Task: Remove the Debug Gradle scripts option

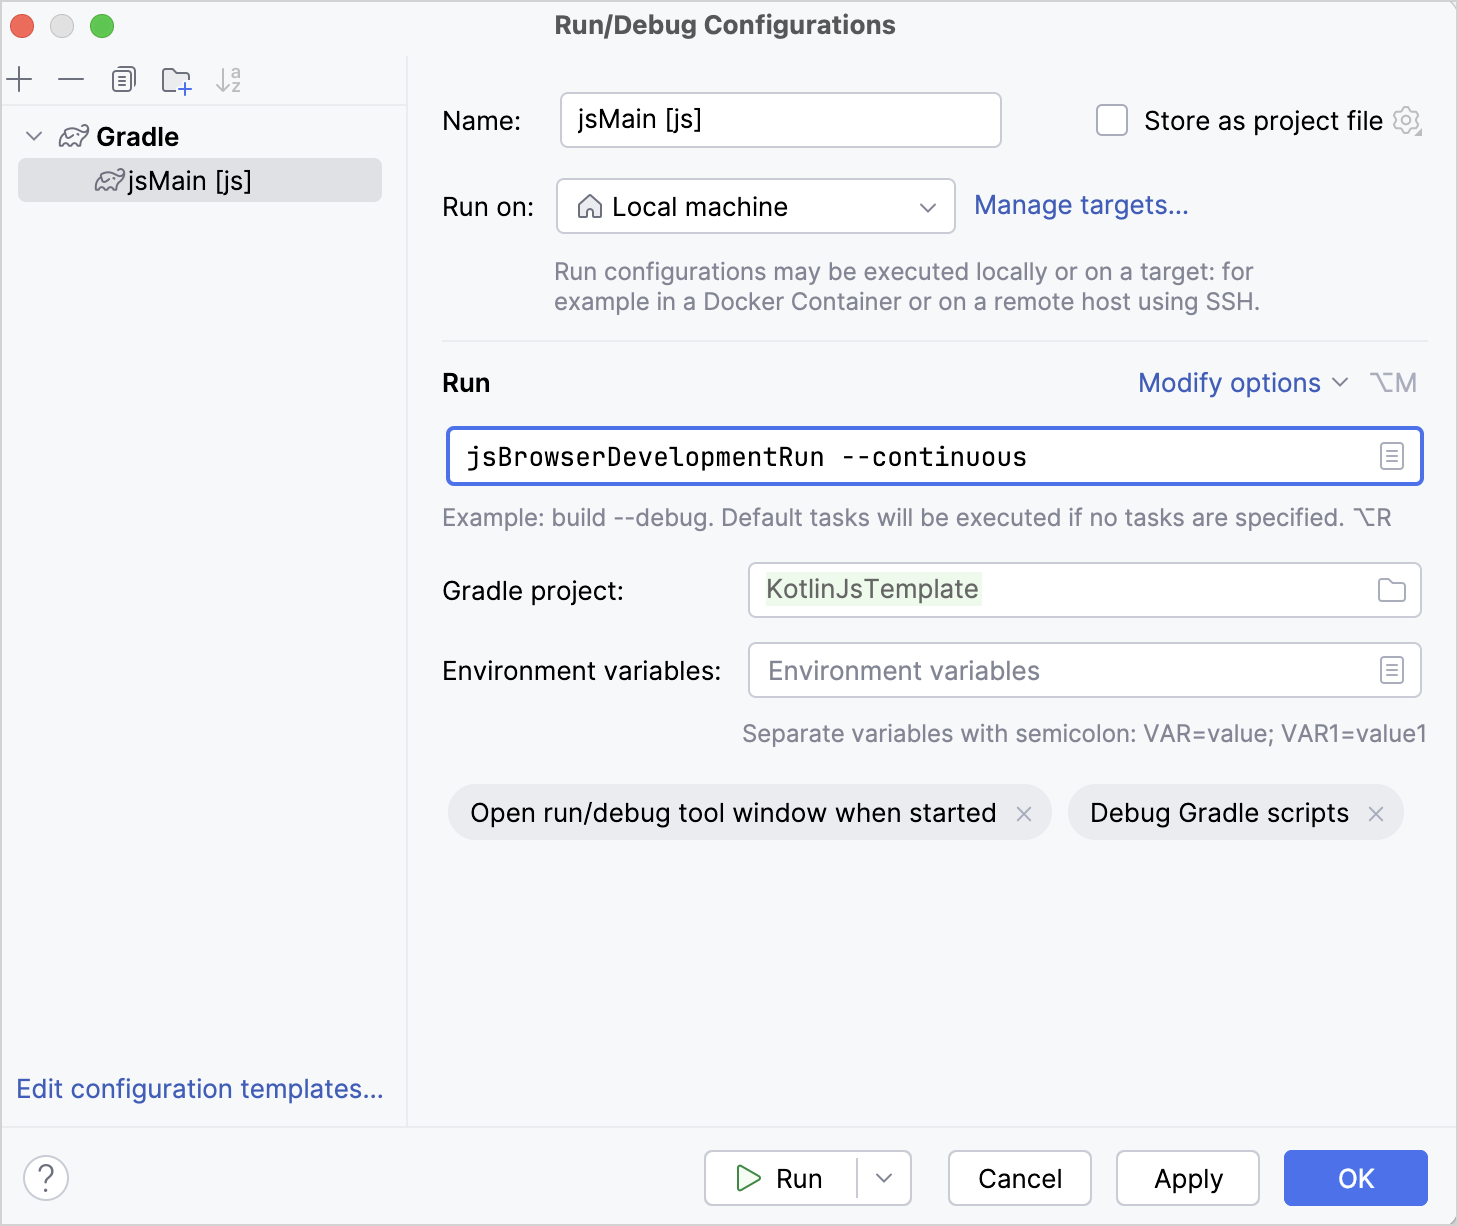Action: coord(1378,813)
